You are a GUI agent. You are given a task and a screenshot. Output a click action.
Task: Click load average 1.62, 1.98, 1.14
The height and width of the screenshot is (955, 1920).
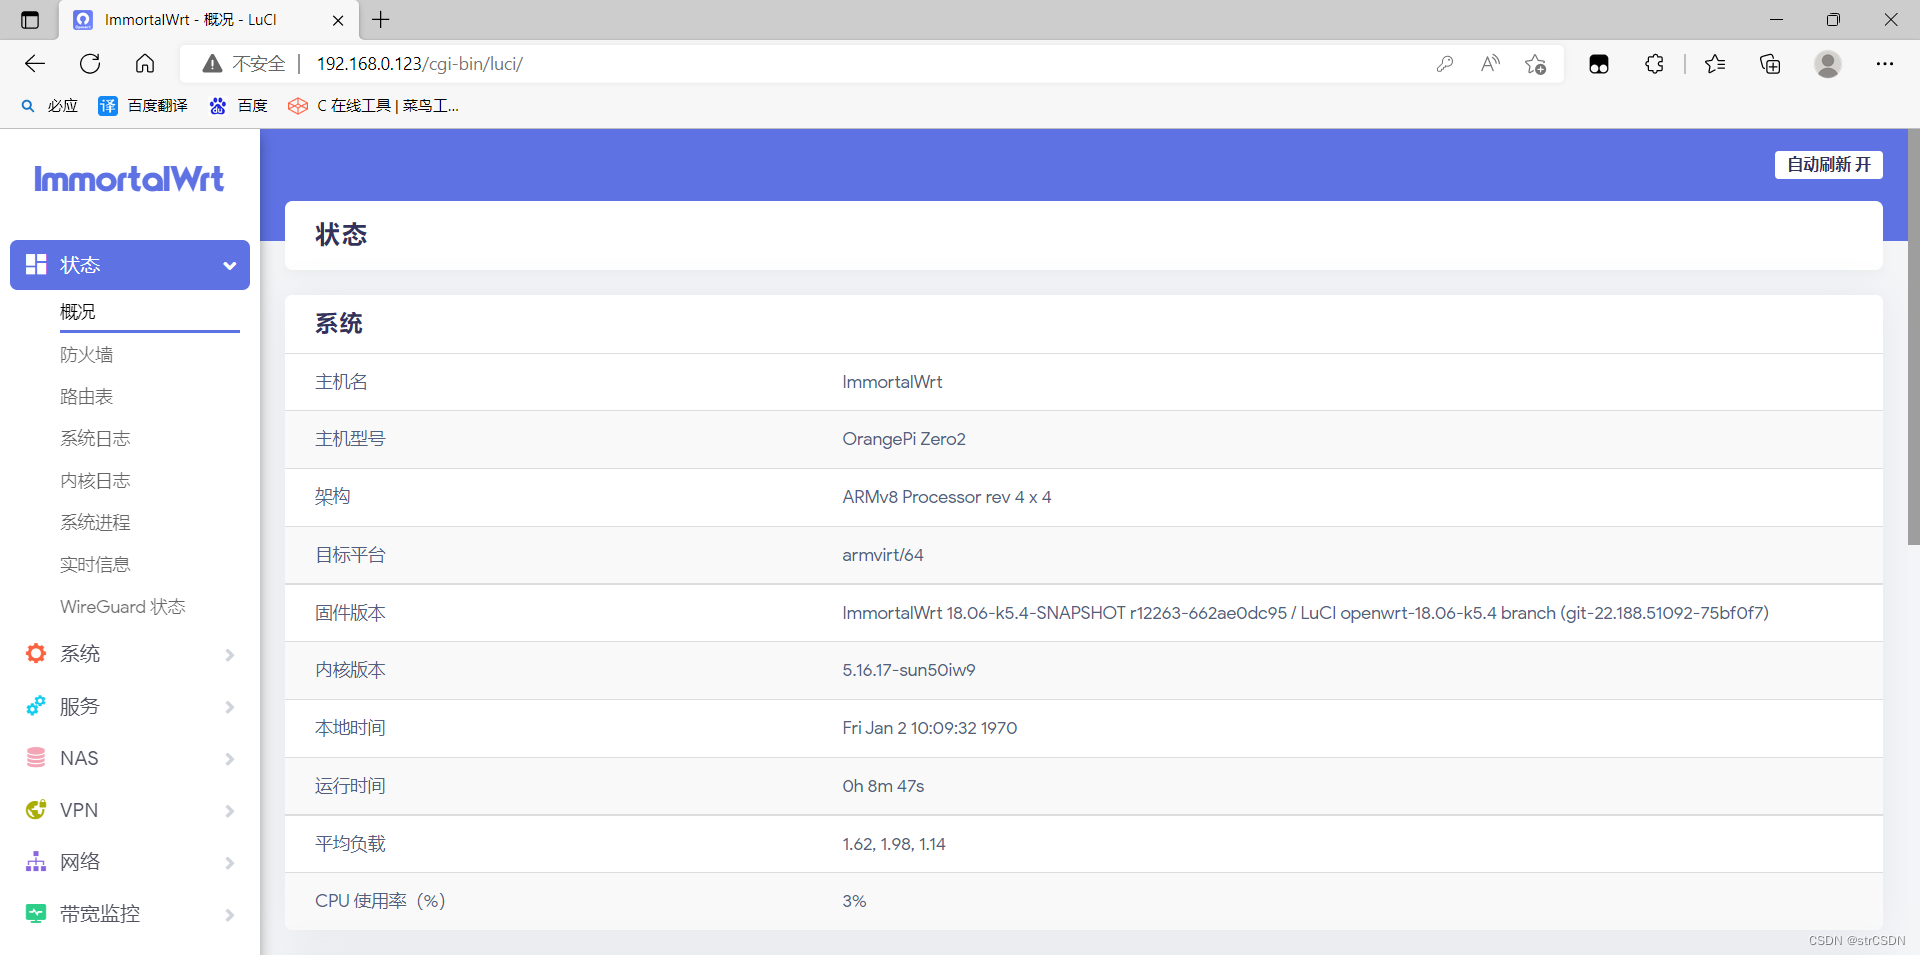coord(894,844)
